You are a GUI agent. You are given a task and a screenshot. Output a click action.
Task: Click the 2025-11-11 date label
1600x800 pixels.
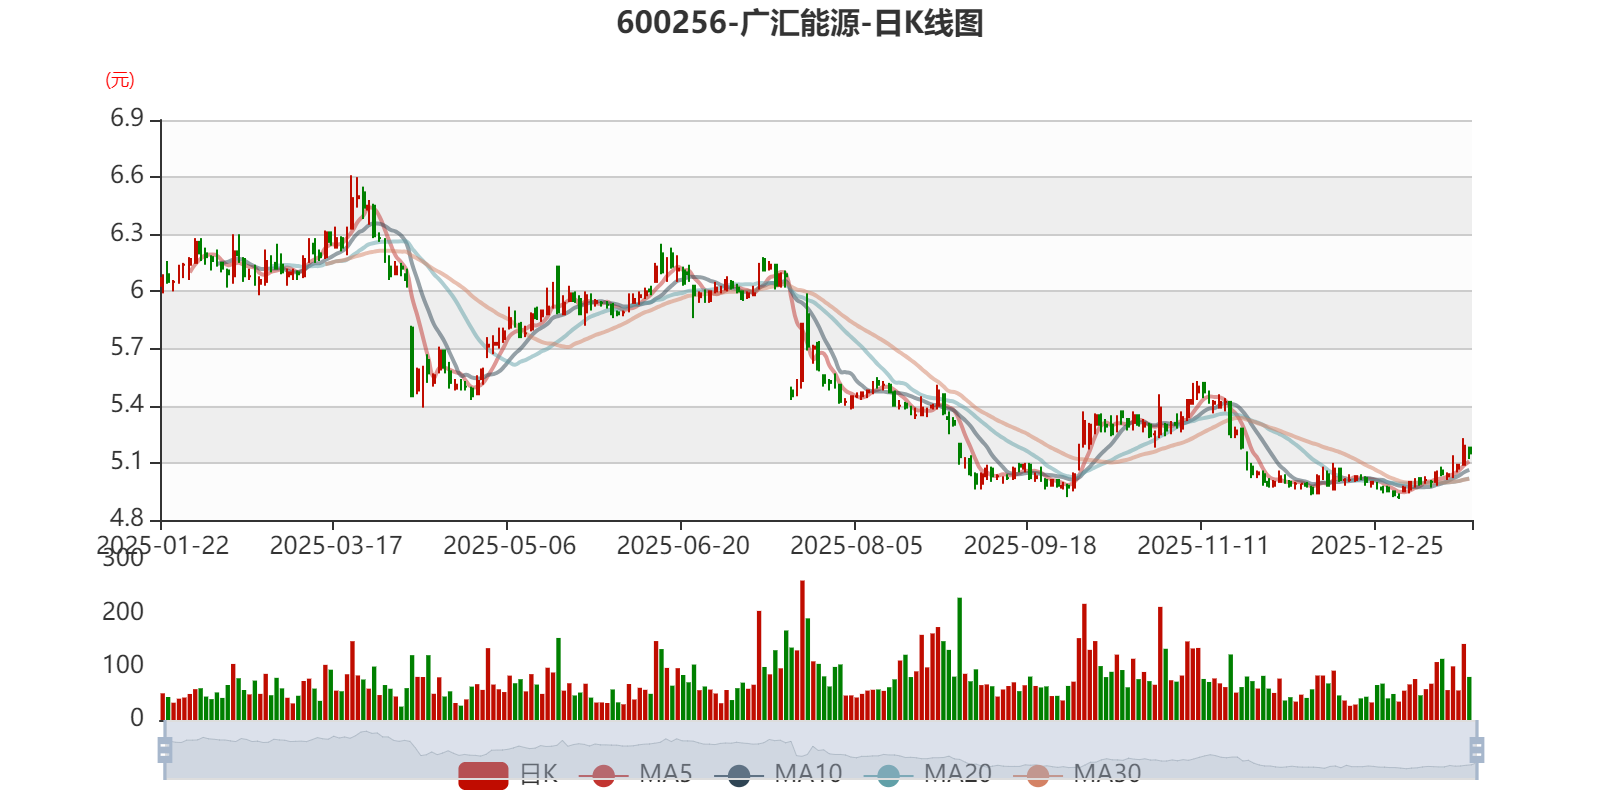1203,546
